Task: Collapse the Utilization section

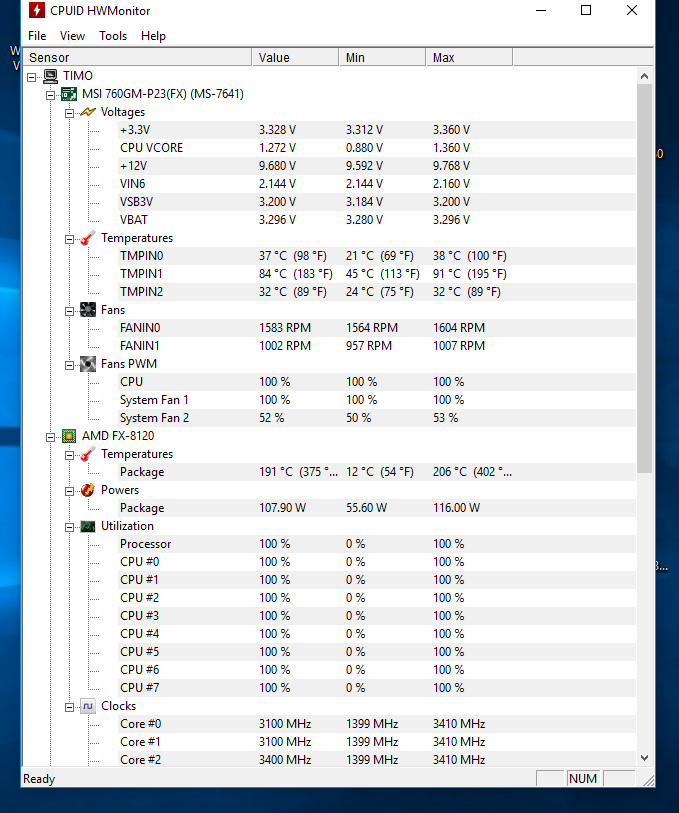Action: [69, 528]
